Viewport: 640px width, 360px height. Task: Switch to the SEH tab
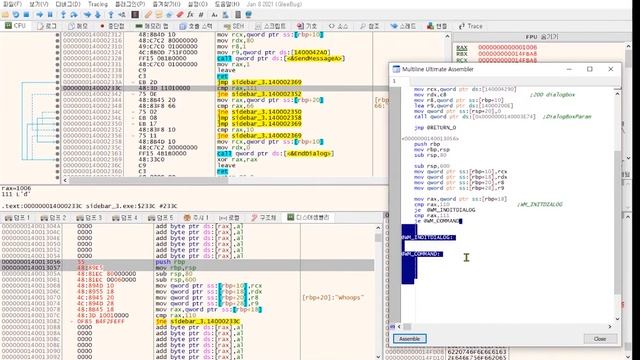234,26
